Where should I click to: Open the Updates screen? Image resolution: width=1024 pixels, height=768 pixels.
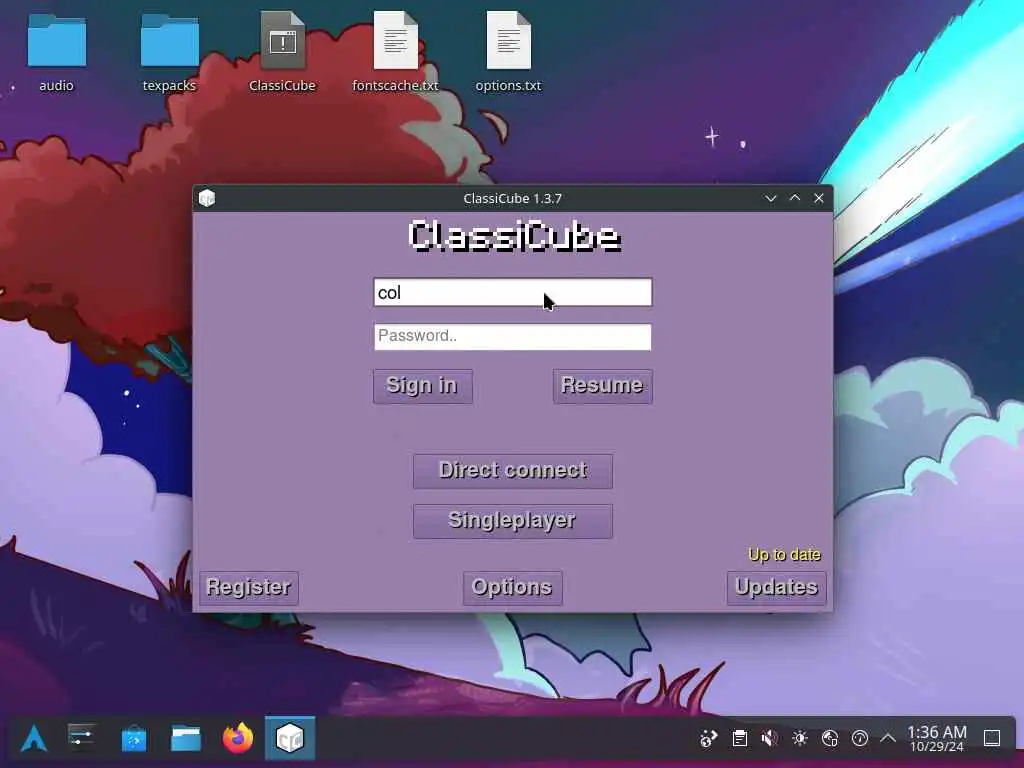(776, 588)
